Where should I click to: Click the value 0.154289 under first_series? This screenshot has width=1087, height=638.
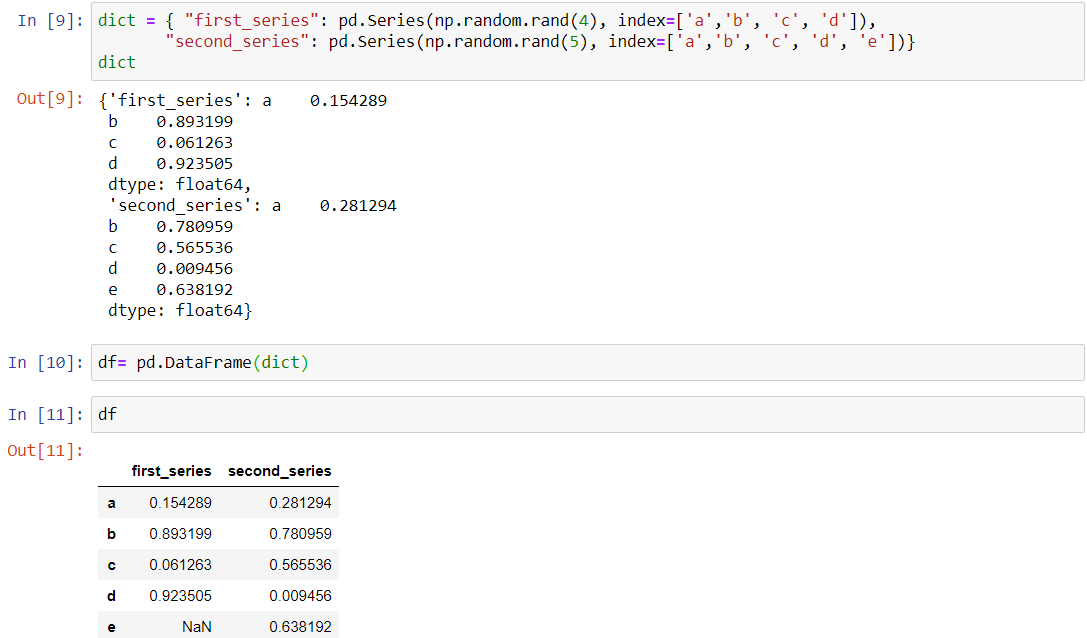pos(180,503)
